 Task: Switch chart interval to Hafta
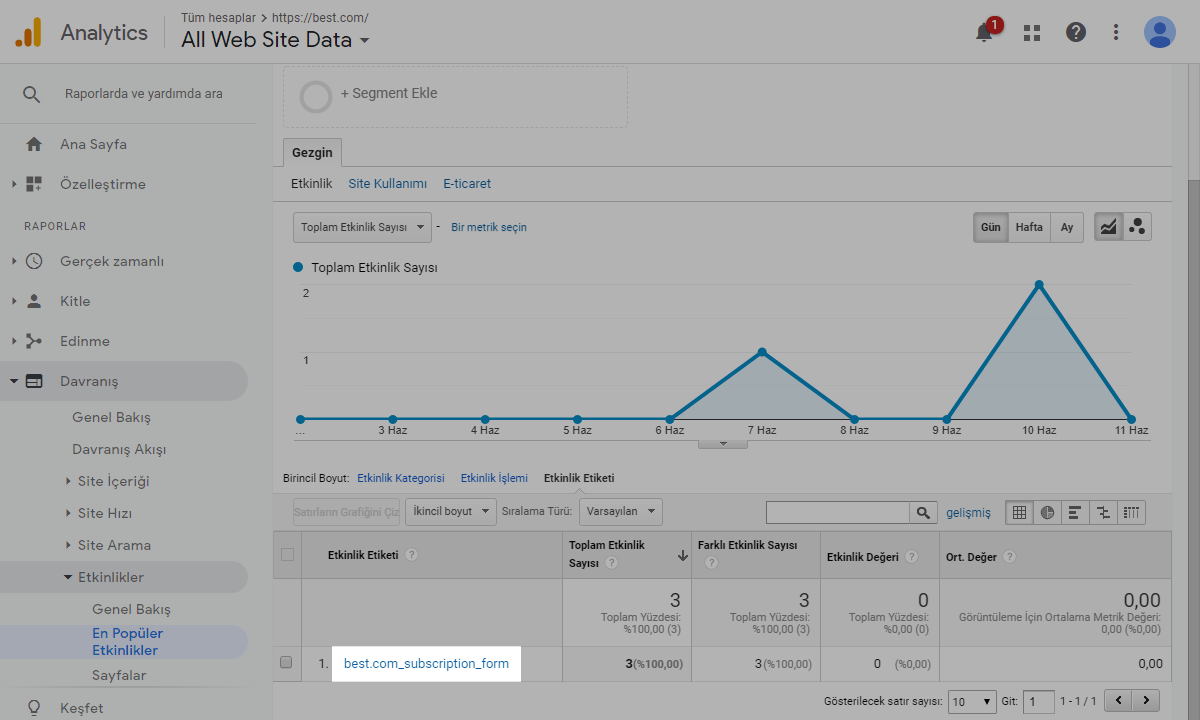[x=1029, y=227]
